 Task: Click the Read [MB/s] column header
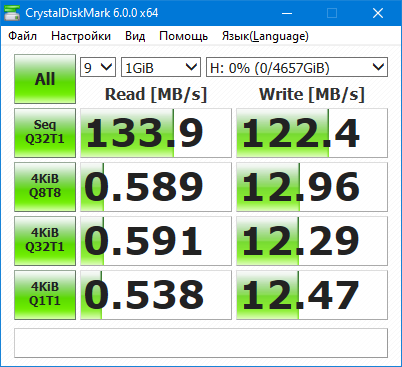[156, 95]
